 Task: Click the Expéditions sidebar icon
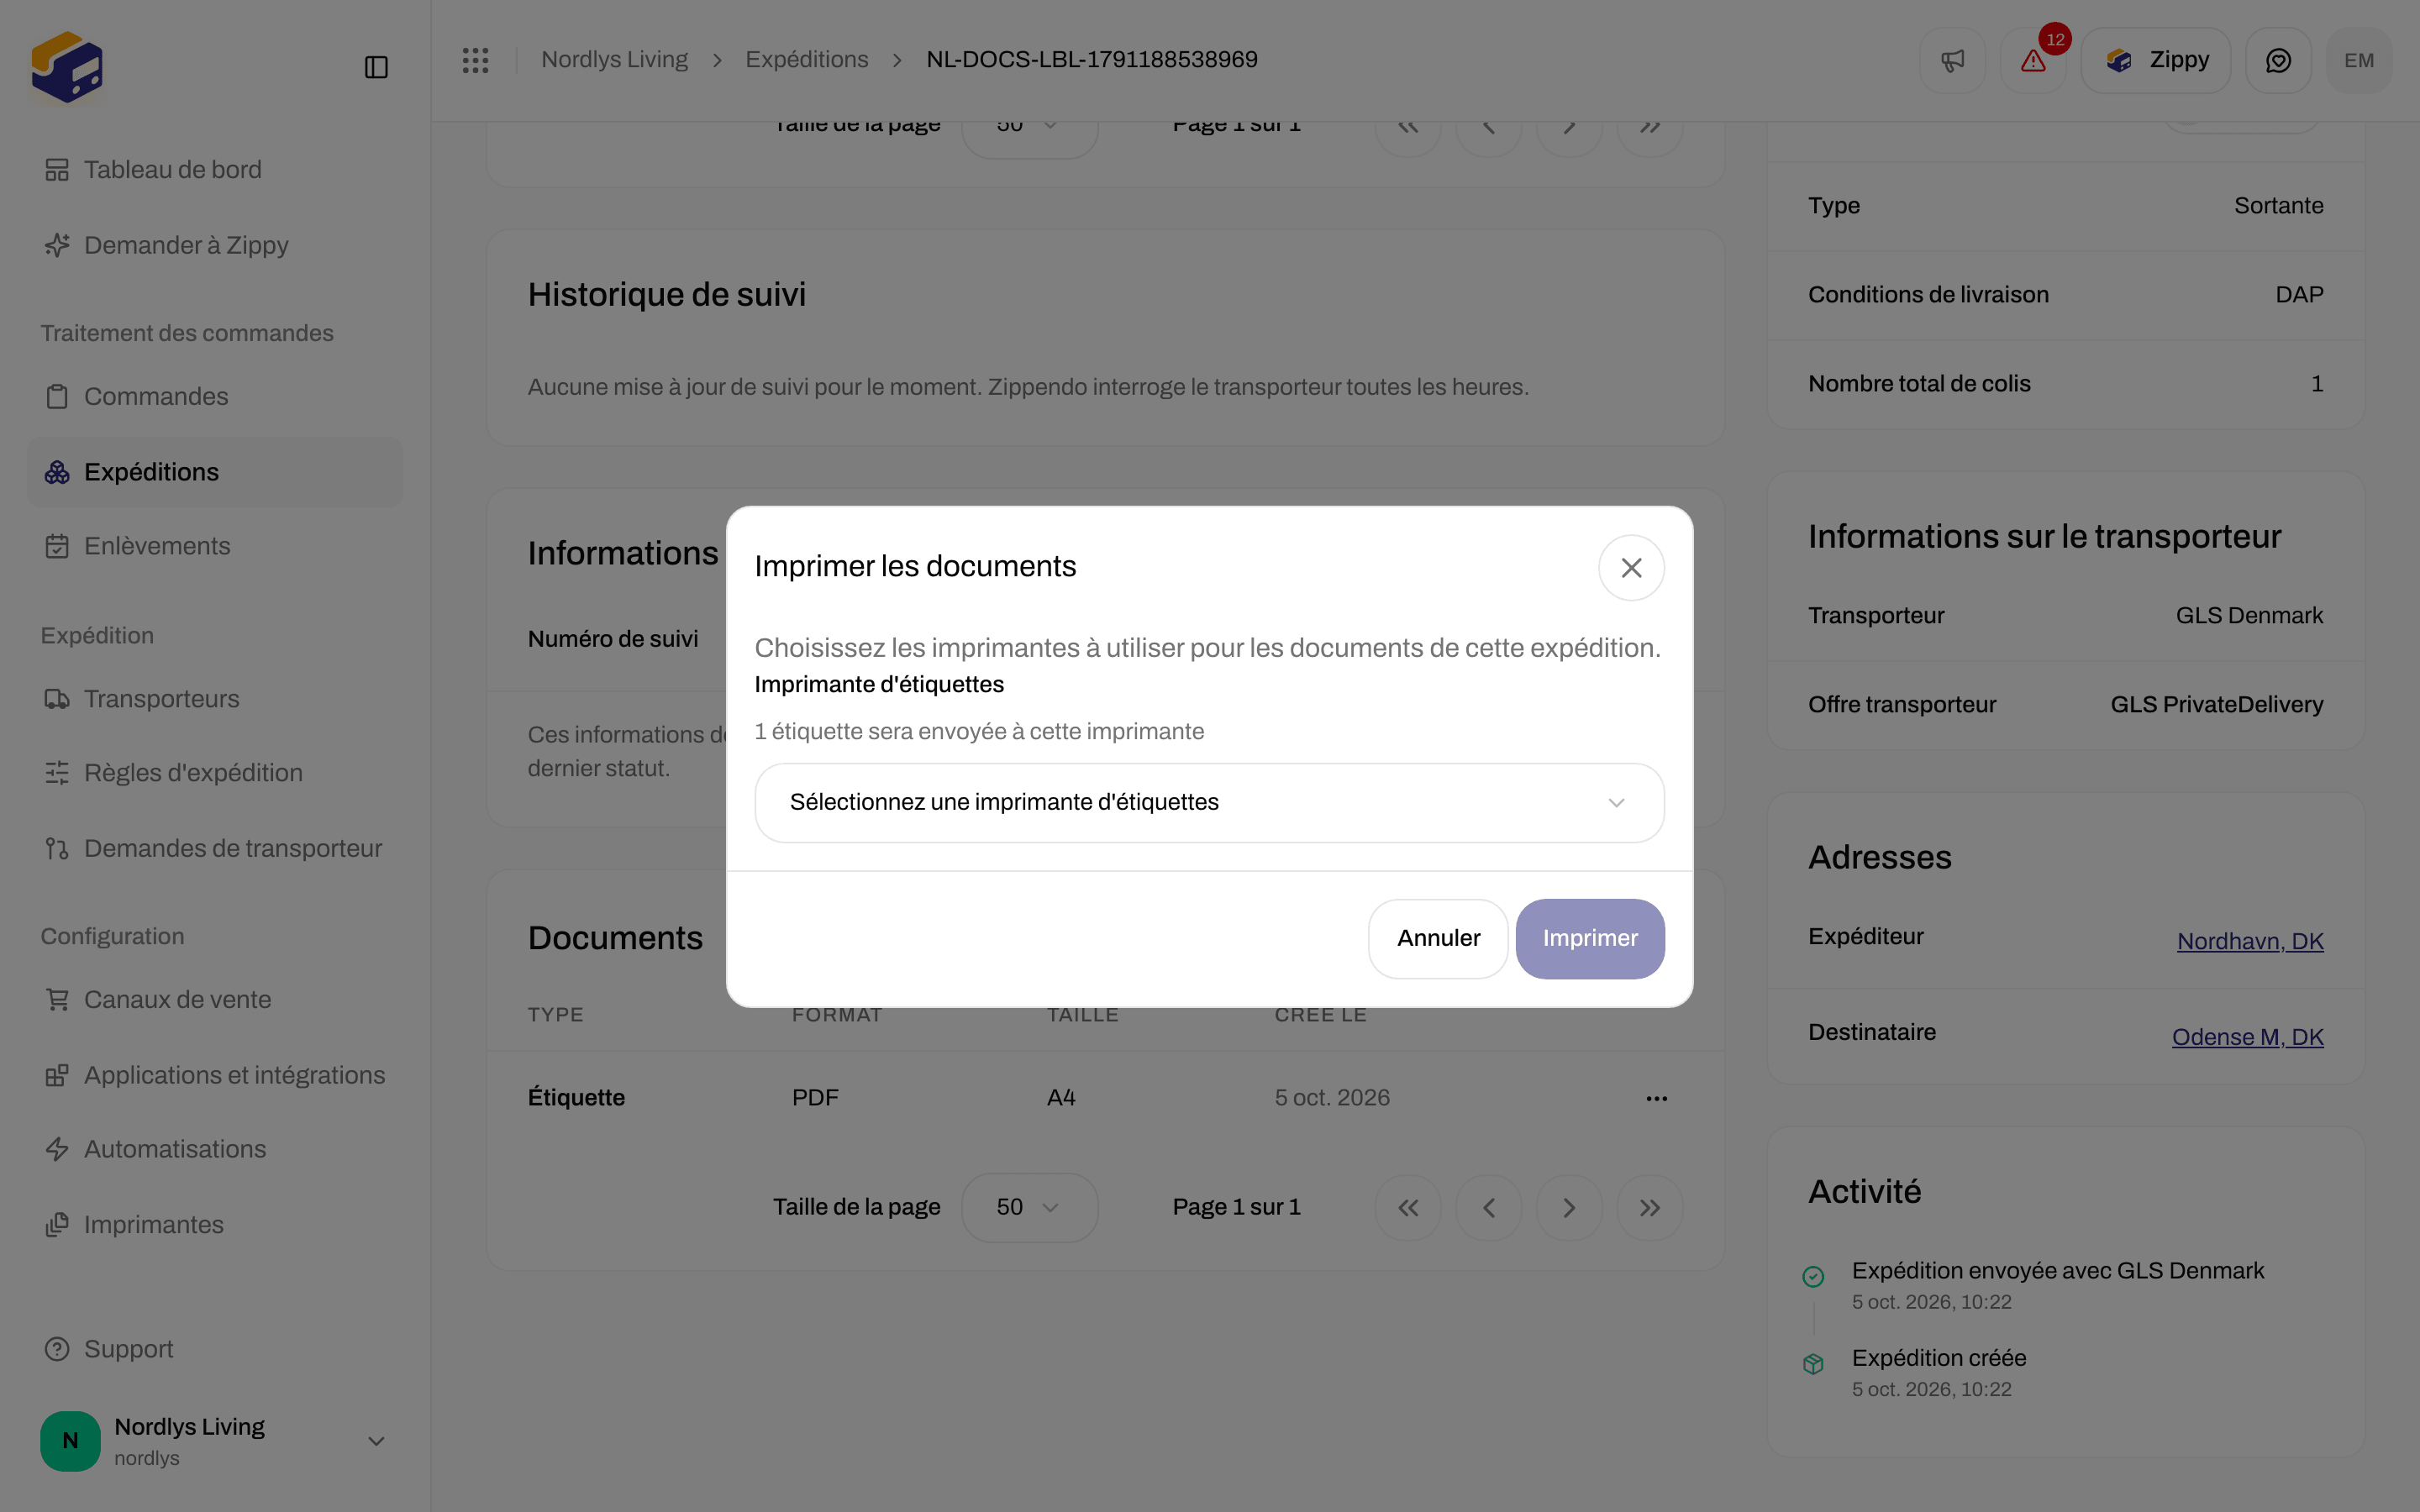click(57, 472)
